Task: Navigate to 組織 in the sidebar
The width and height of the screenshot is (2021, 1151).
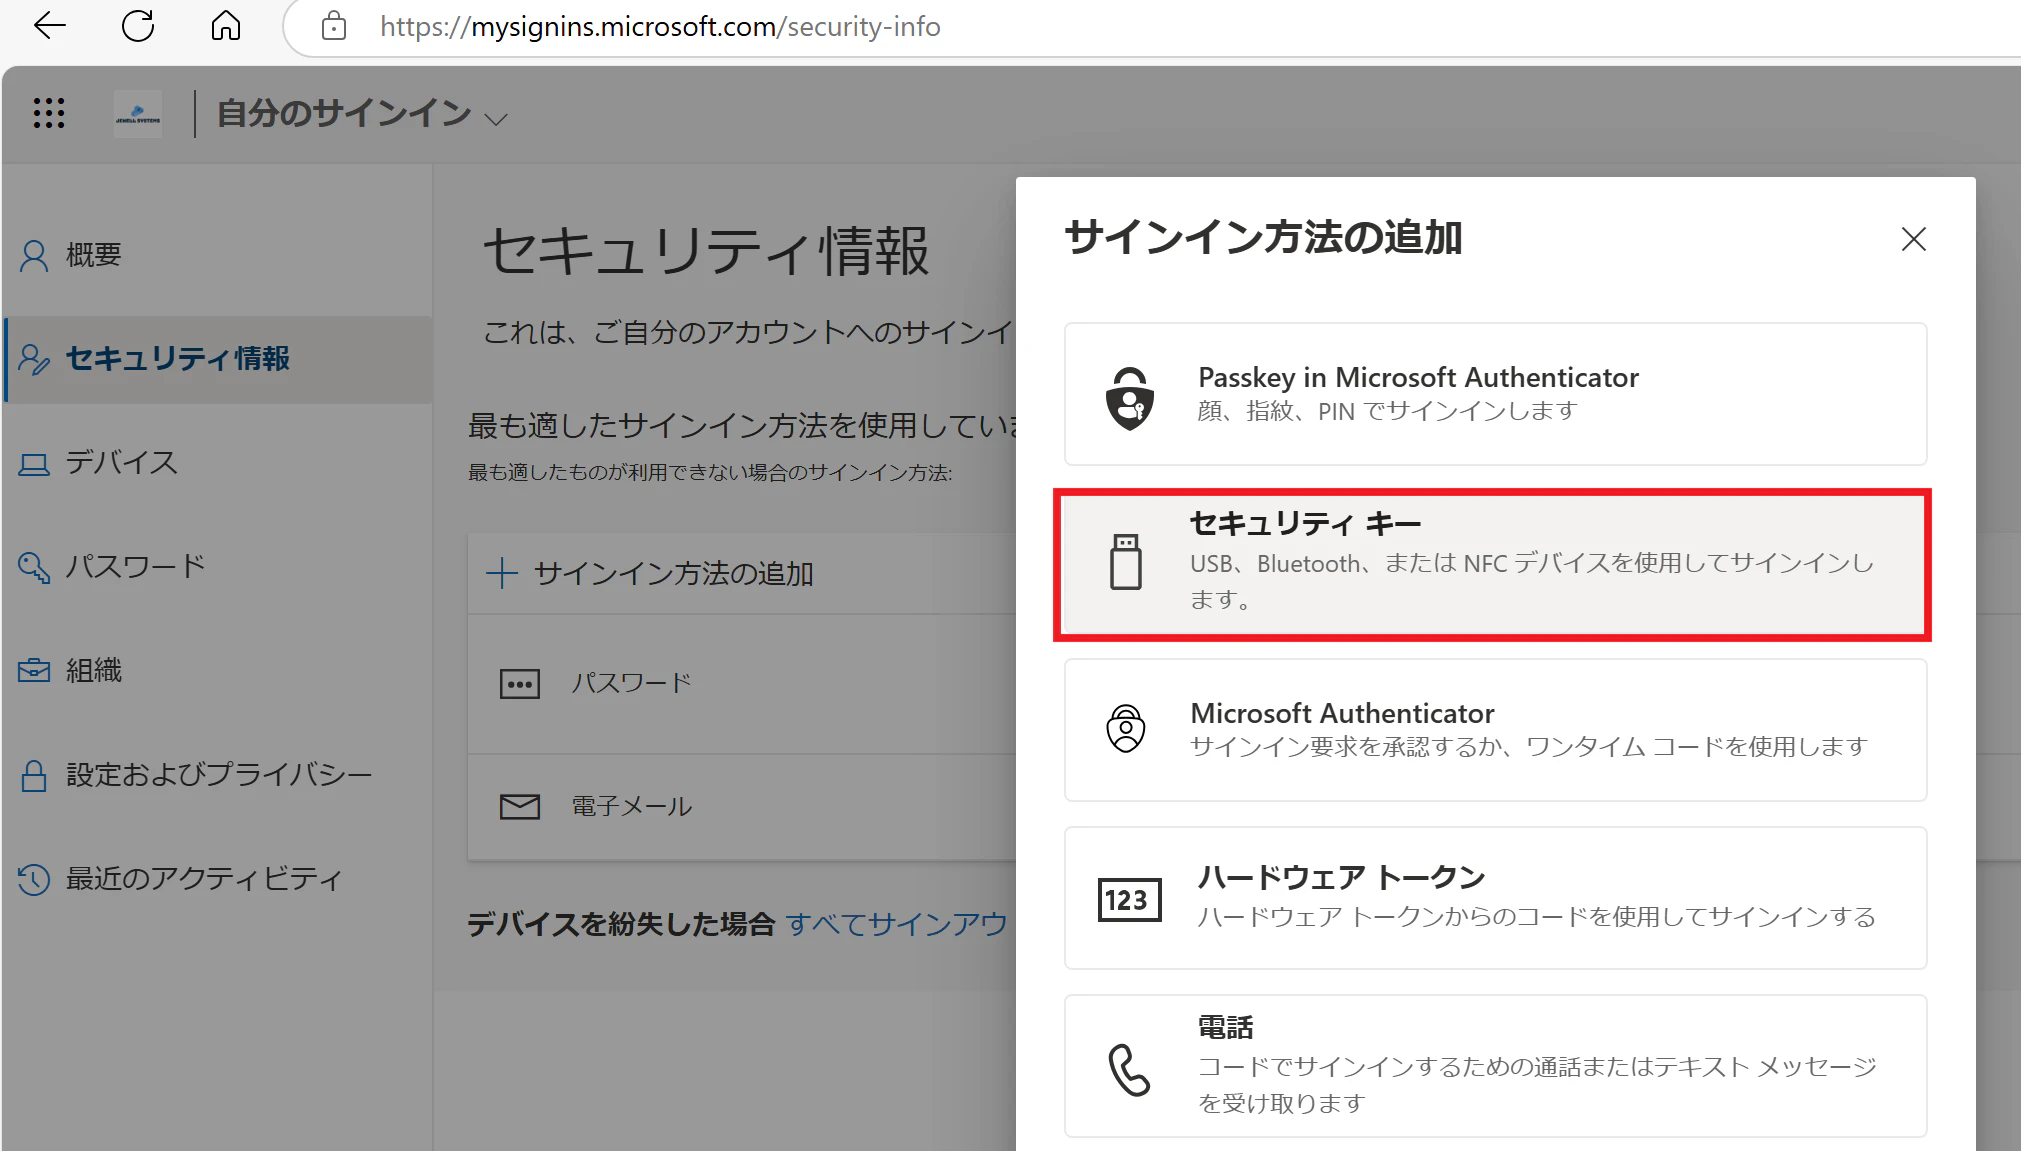Action: click(x=218, y=670)
